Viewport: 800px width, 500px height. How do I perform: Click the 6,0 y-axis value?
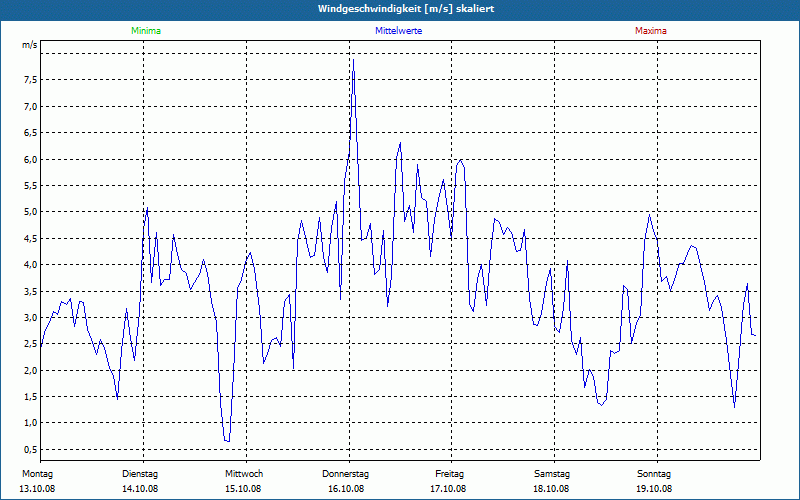30,159
